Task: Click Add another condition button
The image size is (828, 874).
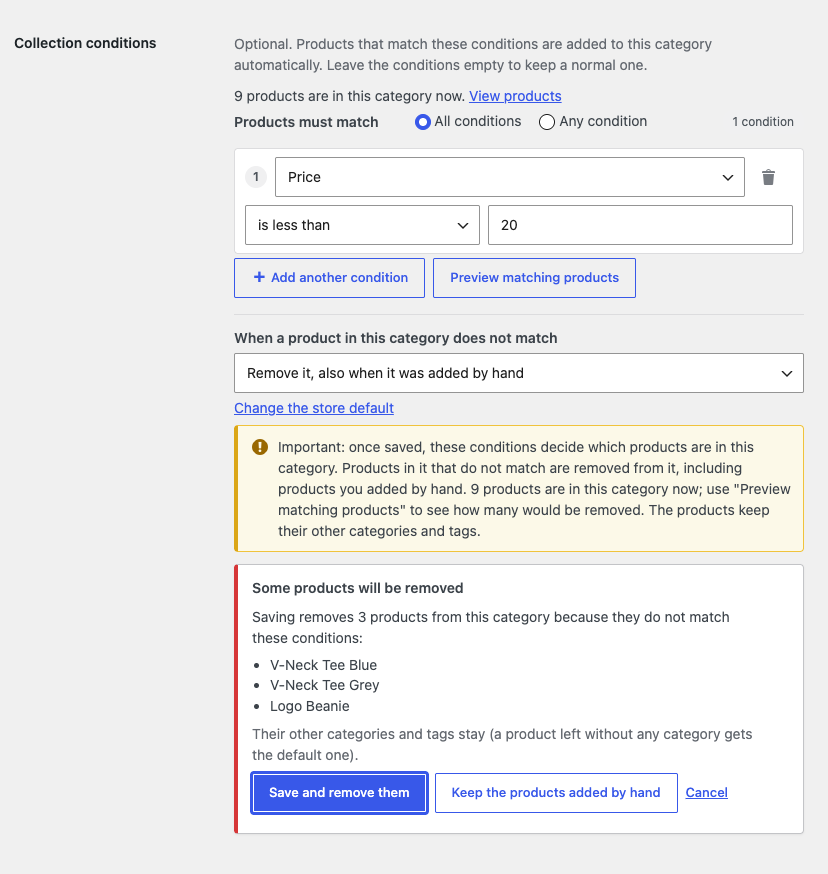Action: tap(330, 278)
